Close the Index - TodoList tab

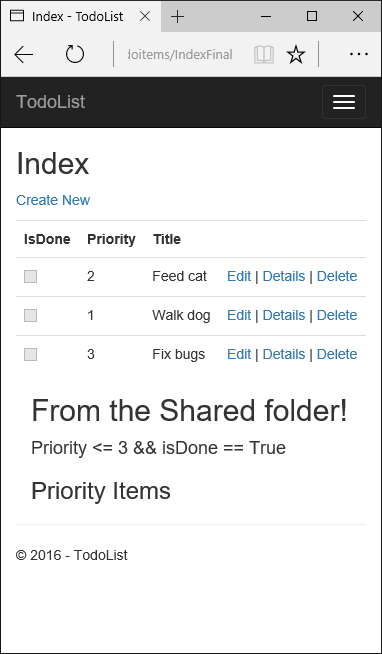click(x=145, y=17)
